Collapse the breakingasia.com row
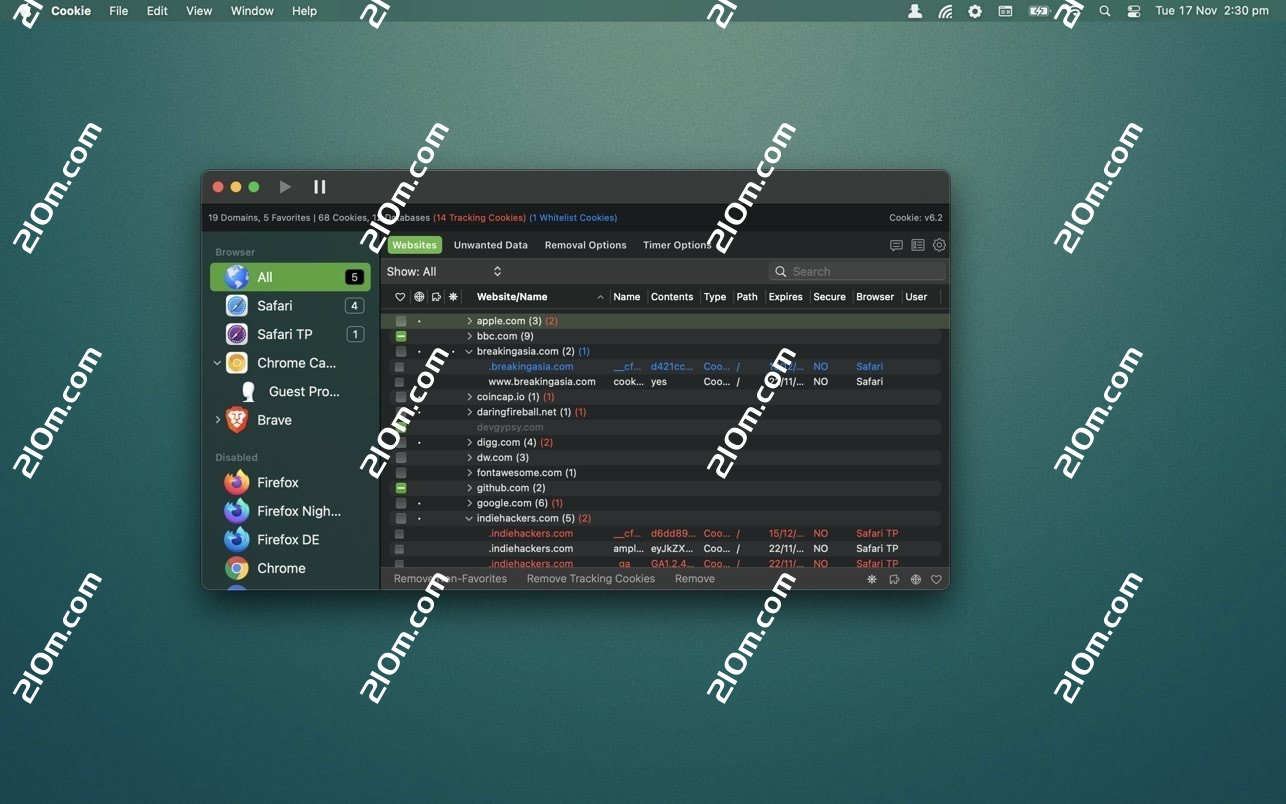This screenshot has height=804, width=1286. (469, 352)
